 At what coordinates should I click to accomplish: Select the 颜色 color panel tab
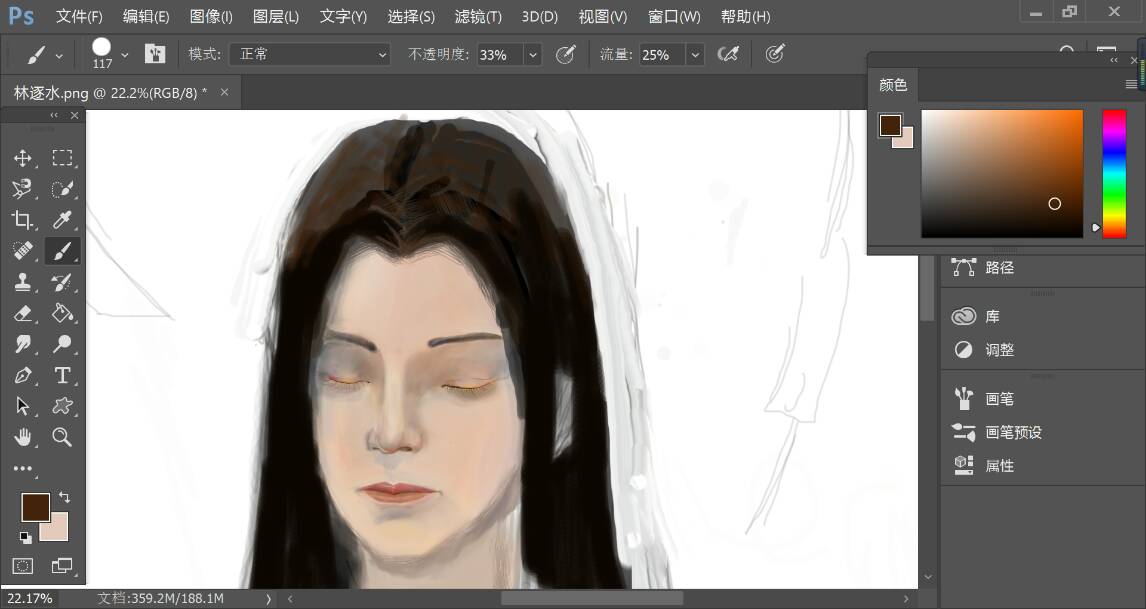click(x=892, y=85)
